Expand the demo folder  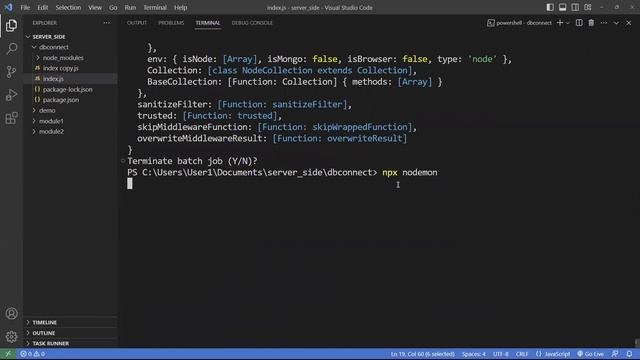pos(47,110)
